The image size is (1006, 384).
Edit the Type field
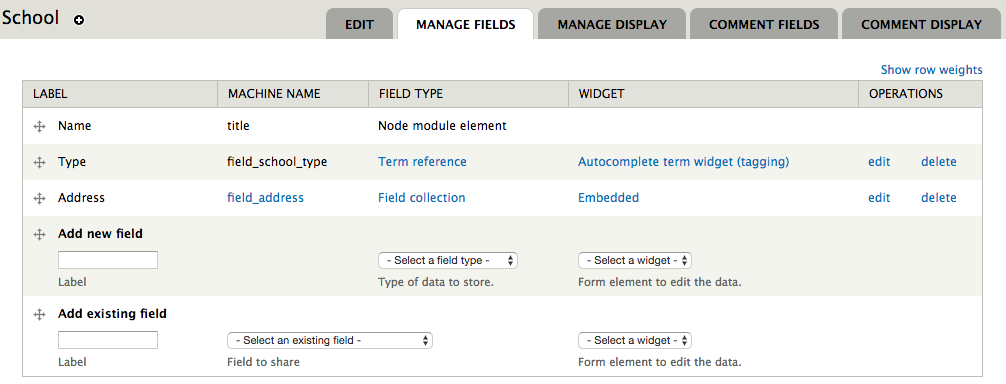(x=879, y=162)
